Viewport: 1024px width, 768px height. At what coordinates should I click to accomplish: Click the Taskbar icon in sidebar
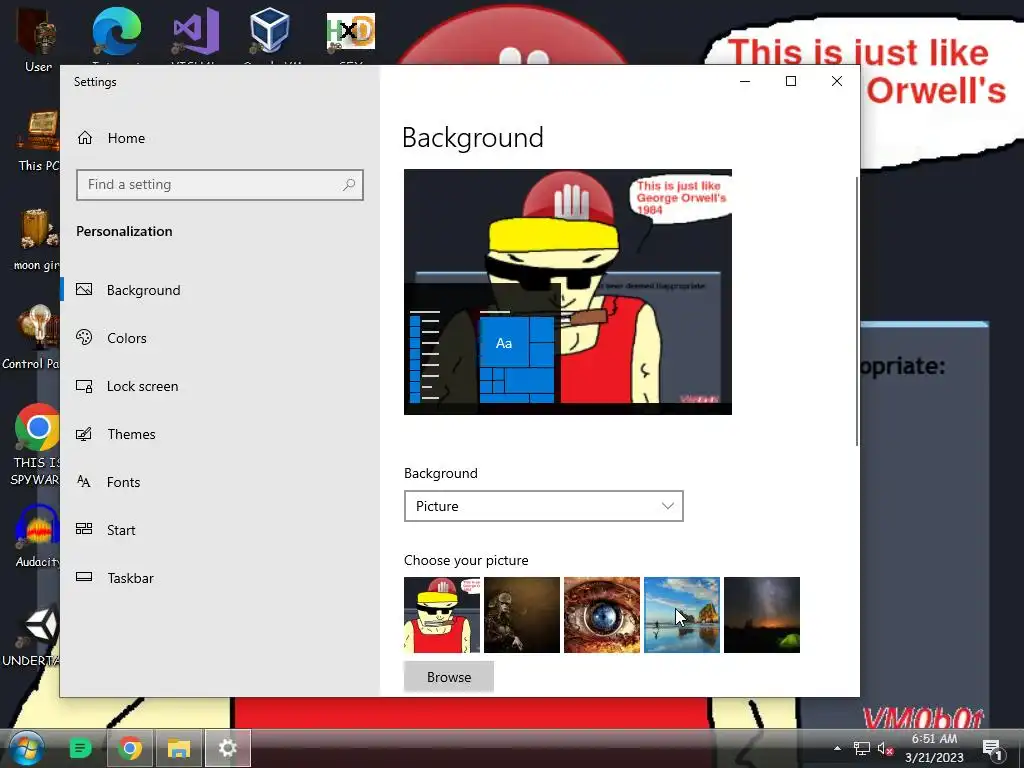pos(84,577)
